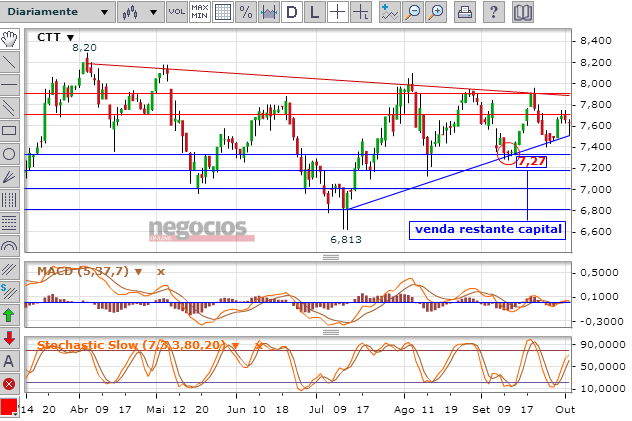This screenshot has width=632, height=421.
Task: Grab the divider handle above Stochastic panel
Action: point(331,332)
